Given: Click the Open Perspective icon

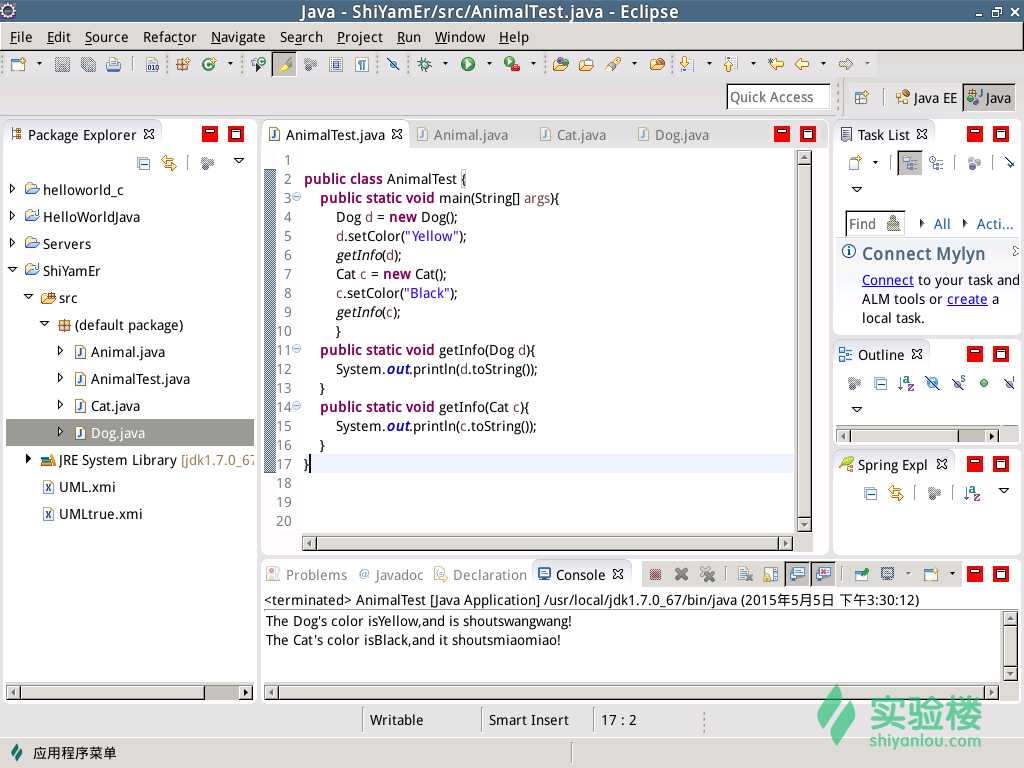Looking at the screenshot, I should click(x=861, y=97).
